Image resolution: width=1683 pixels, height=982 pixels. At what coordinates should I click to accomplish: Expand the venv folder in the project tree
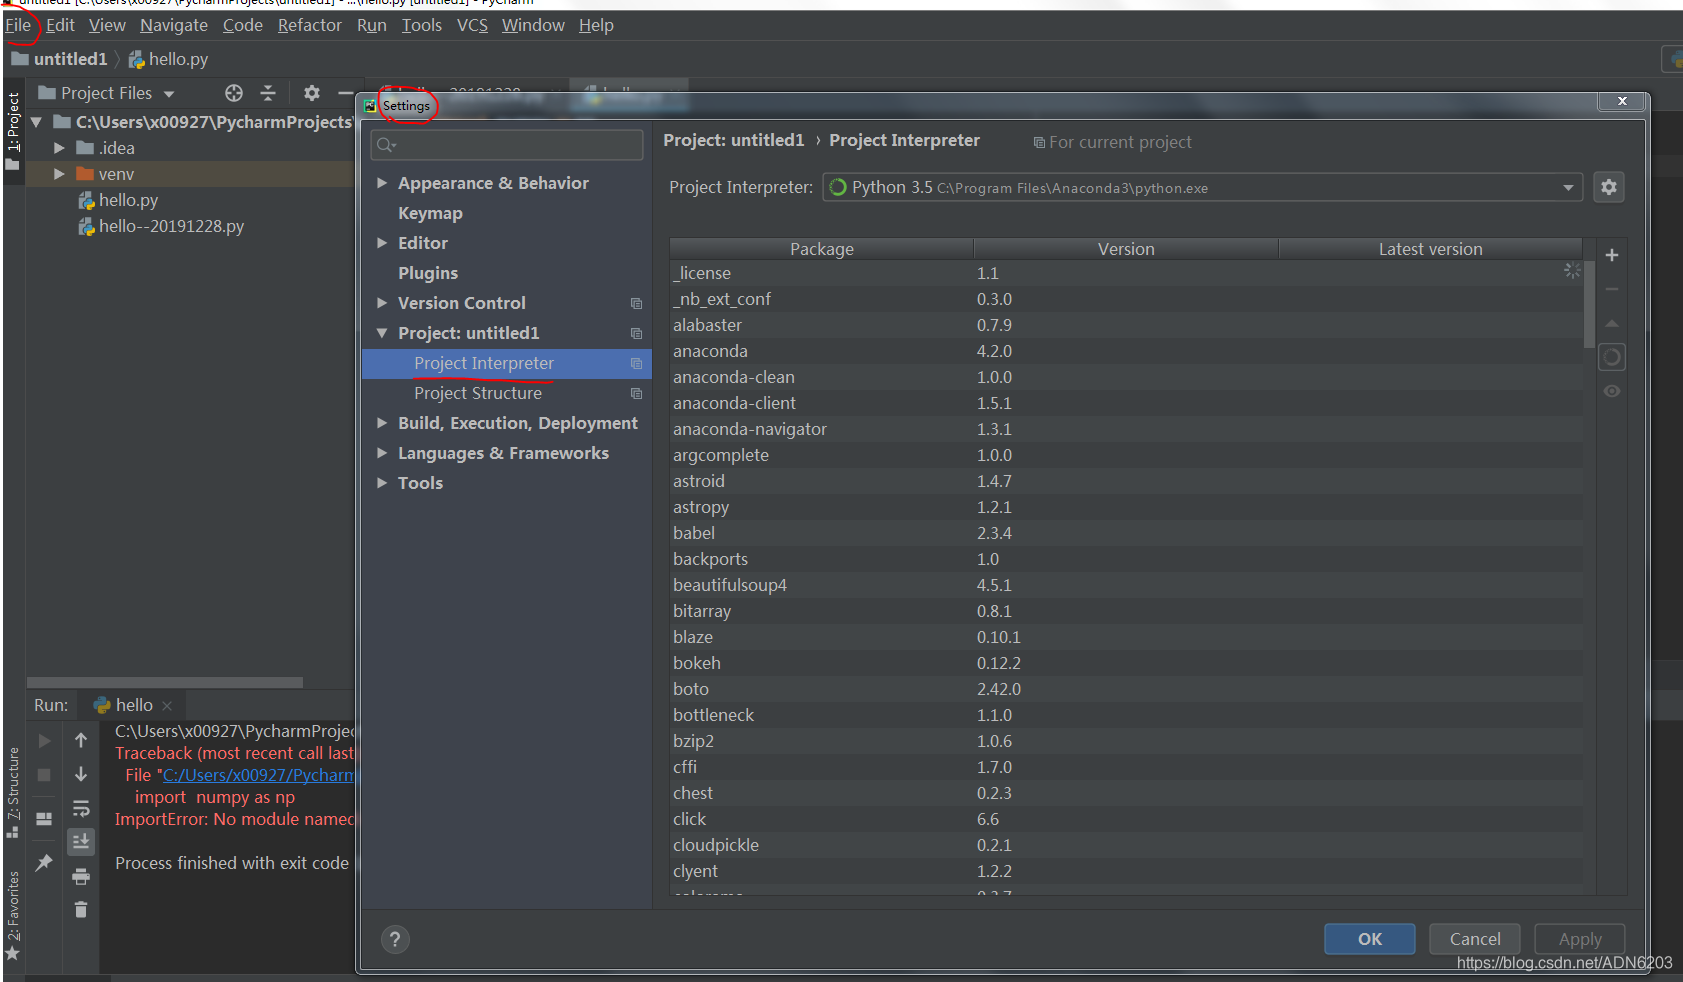[59, 174]
